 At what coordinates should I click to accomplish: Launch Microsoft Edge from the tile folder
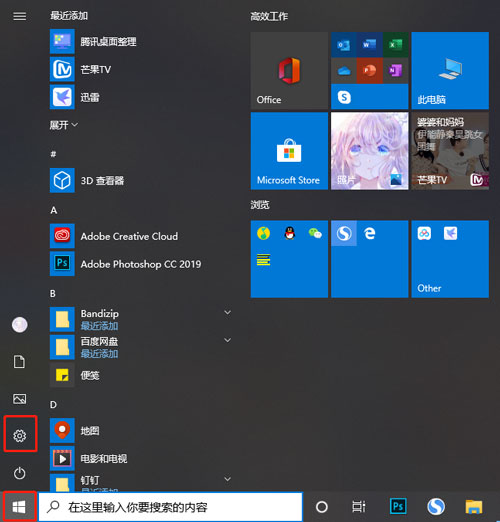tap(370, 233)
